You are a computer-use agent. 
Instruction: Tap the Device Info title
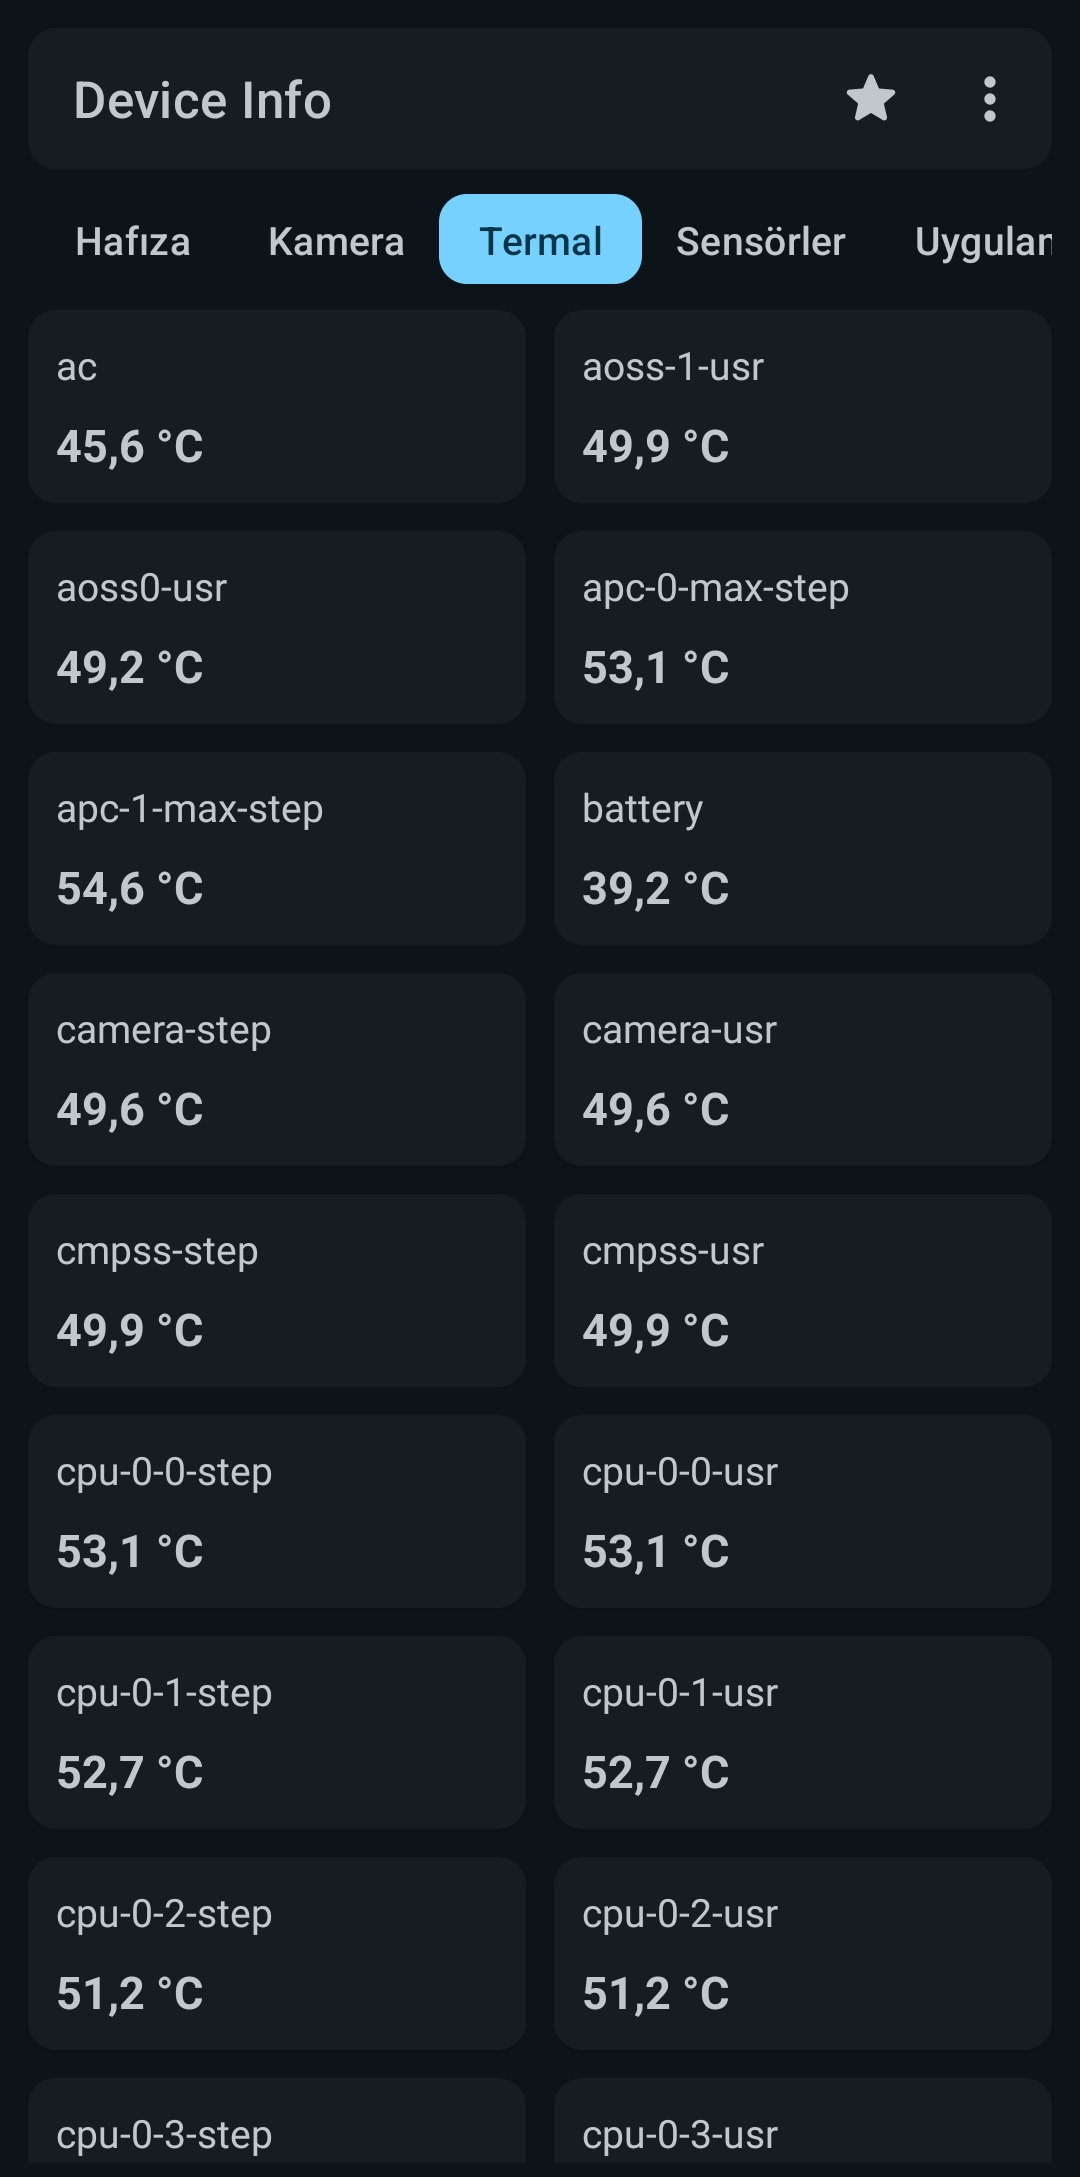pyautogui.click(x=202, y=101)
